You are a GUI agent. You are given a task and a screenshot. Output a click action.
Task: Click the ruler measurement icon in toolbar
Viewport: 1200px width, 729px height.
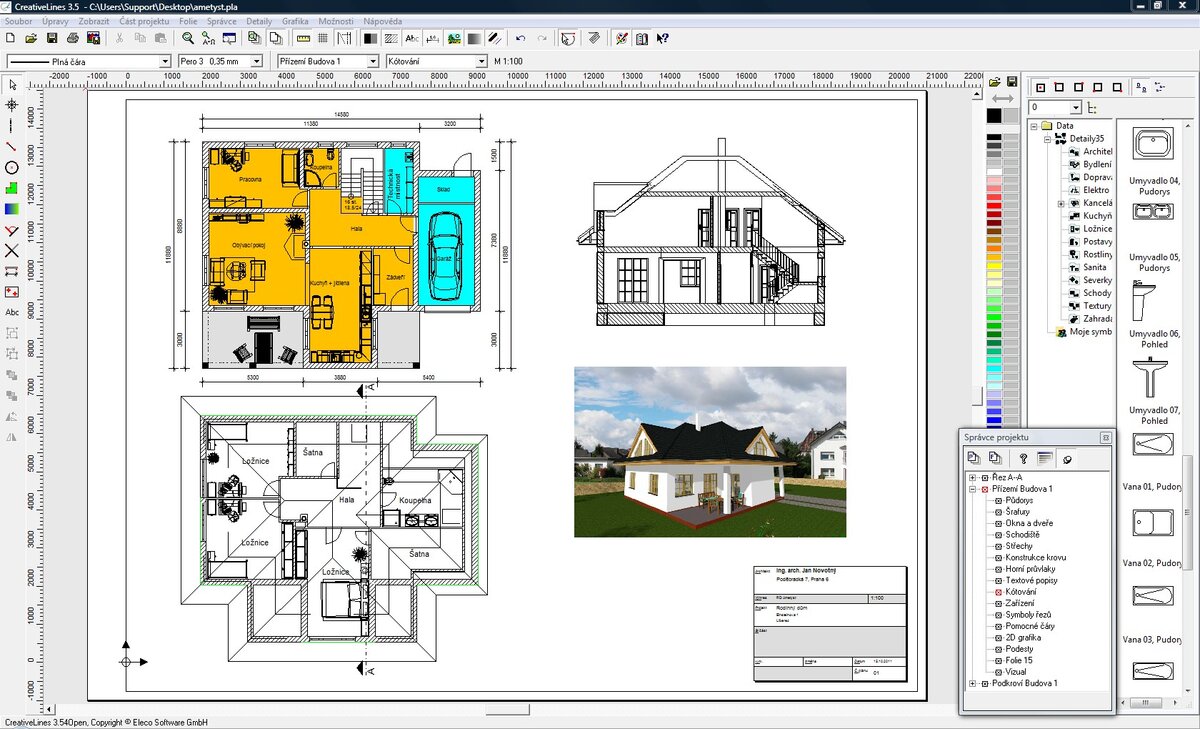coord(304,38)
